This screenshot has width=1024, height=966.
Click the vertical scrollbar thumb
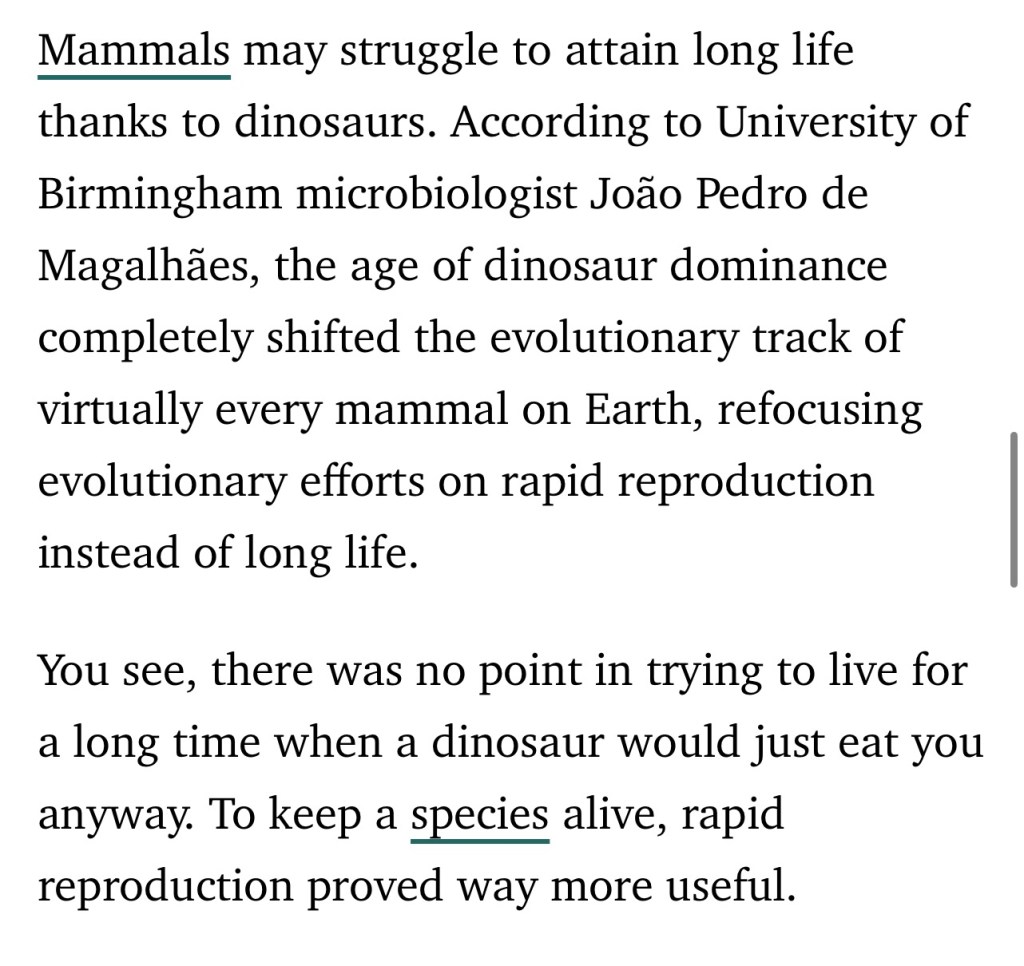click(x=1015, y=510)
